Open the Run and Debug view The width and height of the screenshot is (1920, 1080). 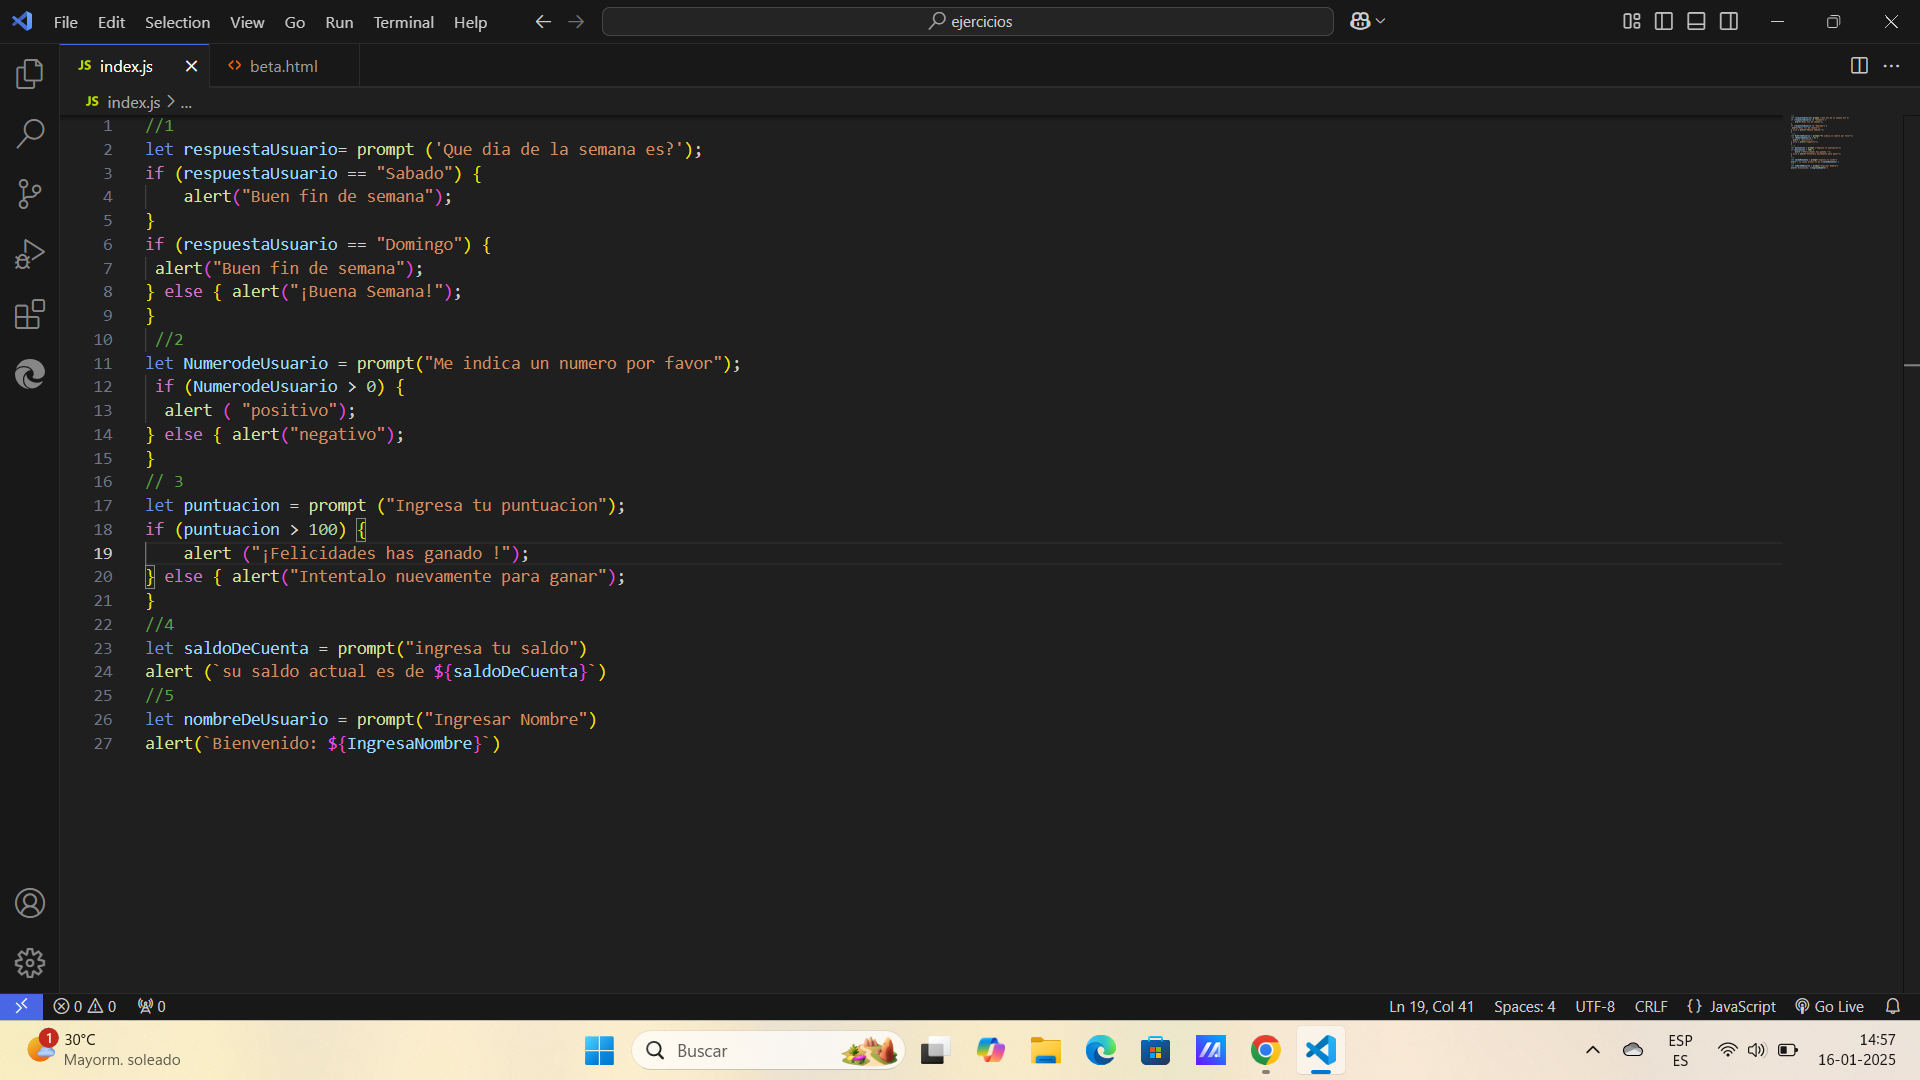pyautogui.click(x=30, y=254)
